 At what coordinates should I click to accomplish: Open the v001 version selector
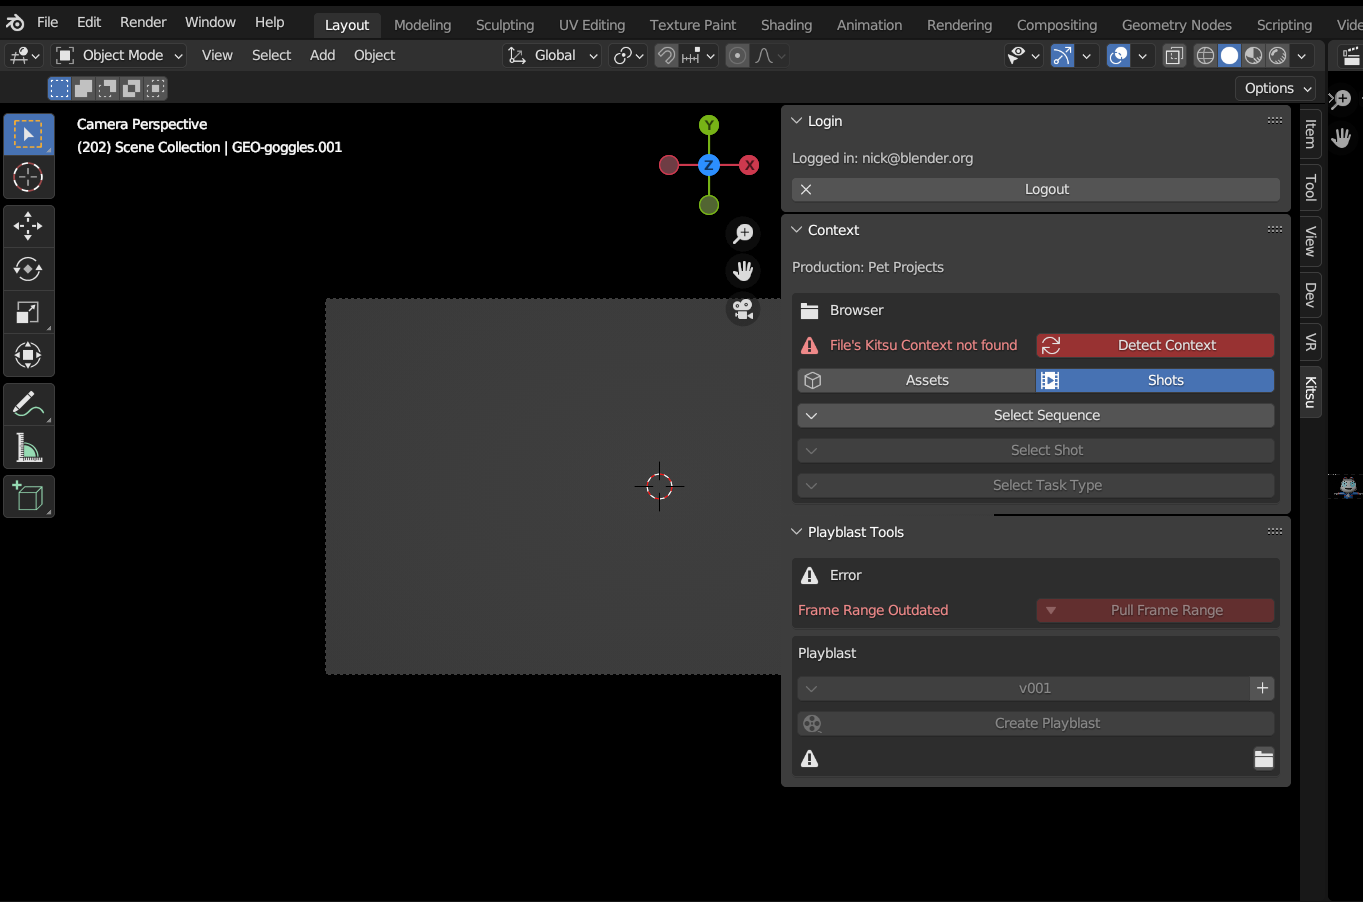click(x=1024, y=688)
